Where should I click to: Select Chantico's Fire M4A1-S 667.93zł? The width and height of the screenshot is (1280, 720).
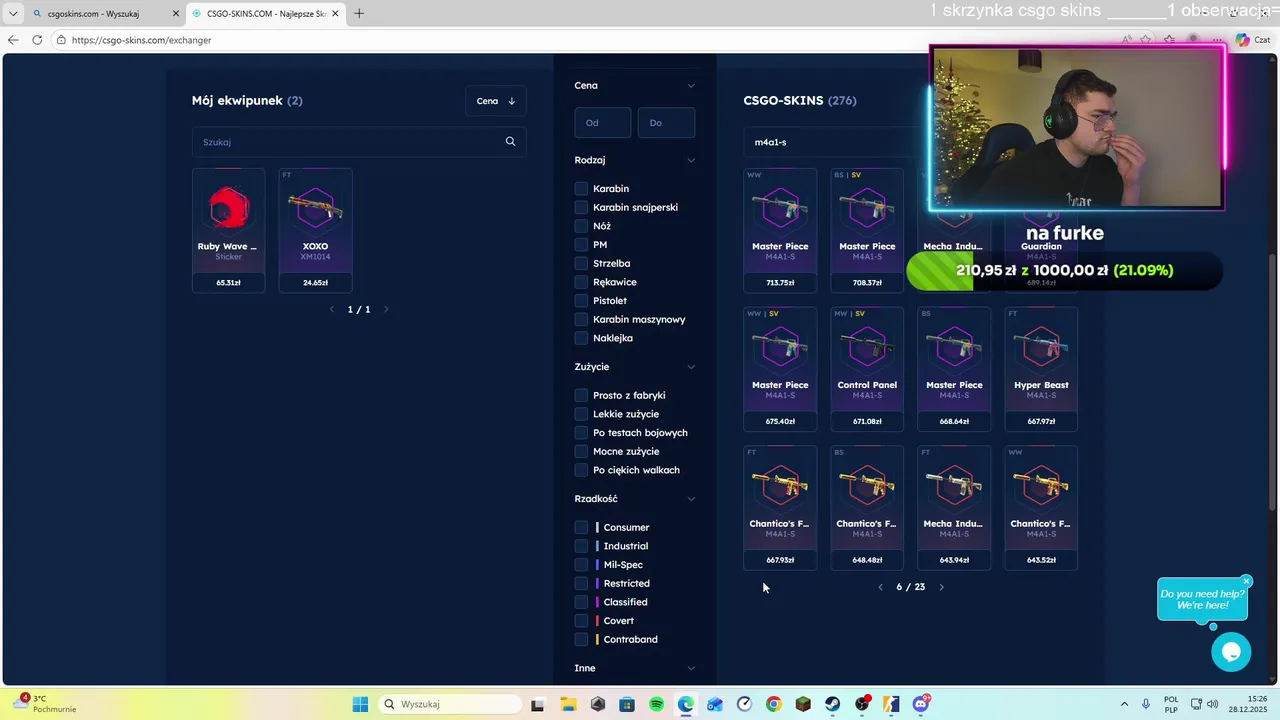[780, 508]
